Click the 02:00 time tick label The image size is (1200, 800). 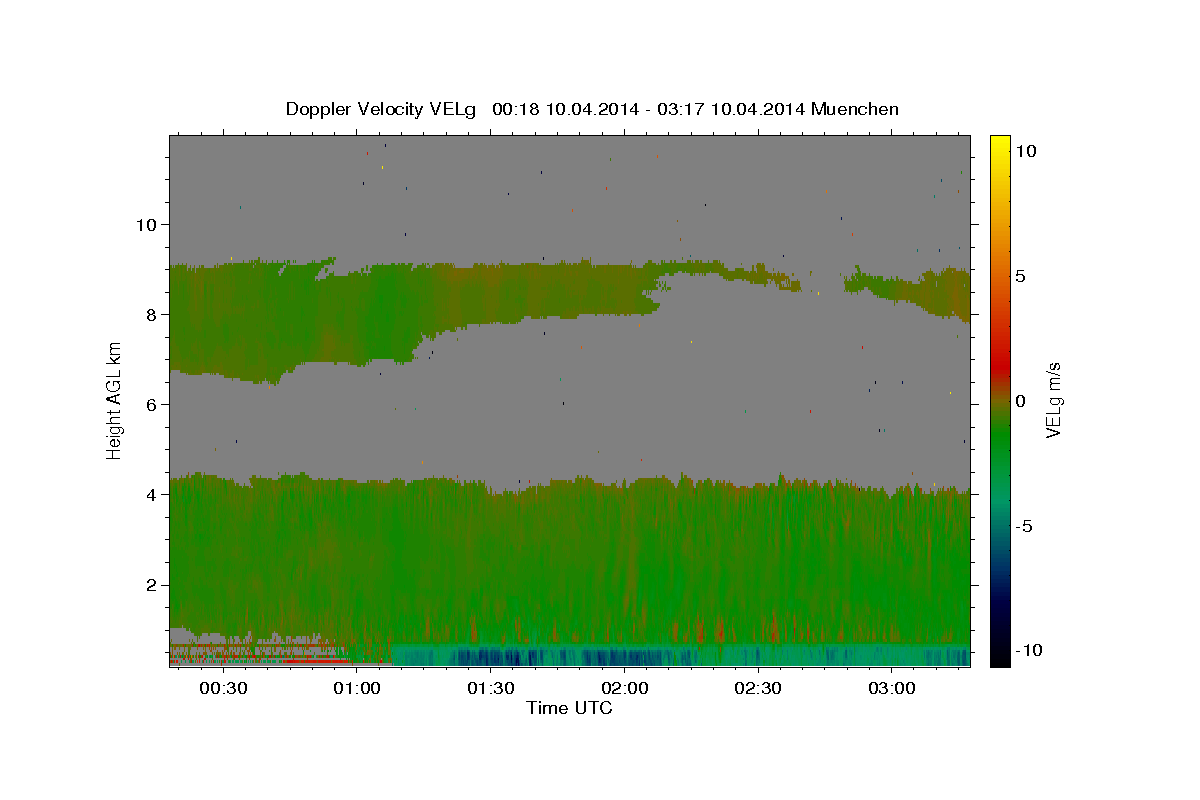(625, 689)
